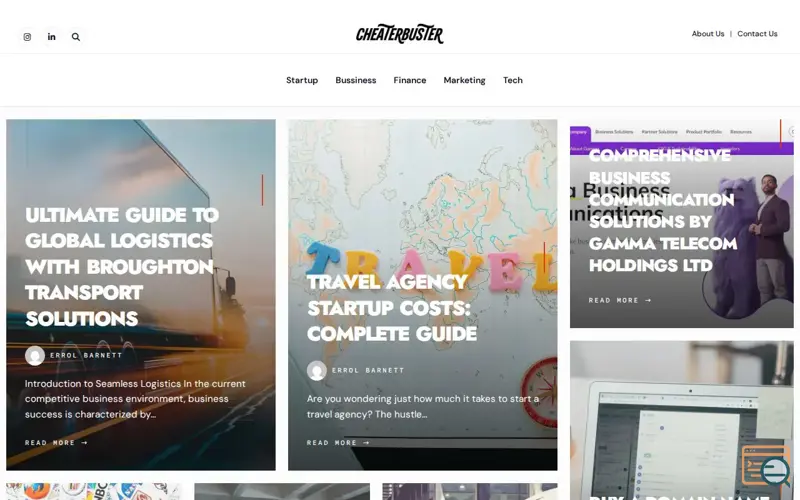This screenshot has height=500, width=800.
Task: Open the orange chat widget icon
Action: (x=766, y=466)
